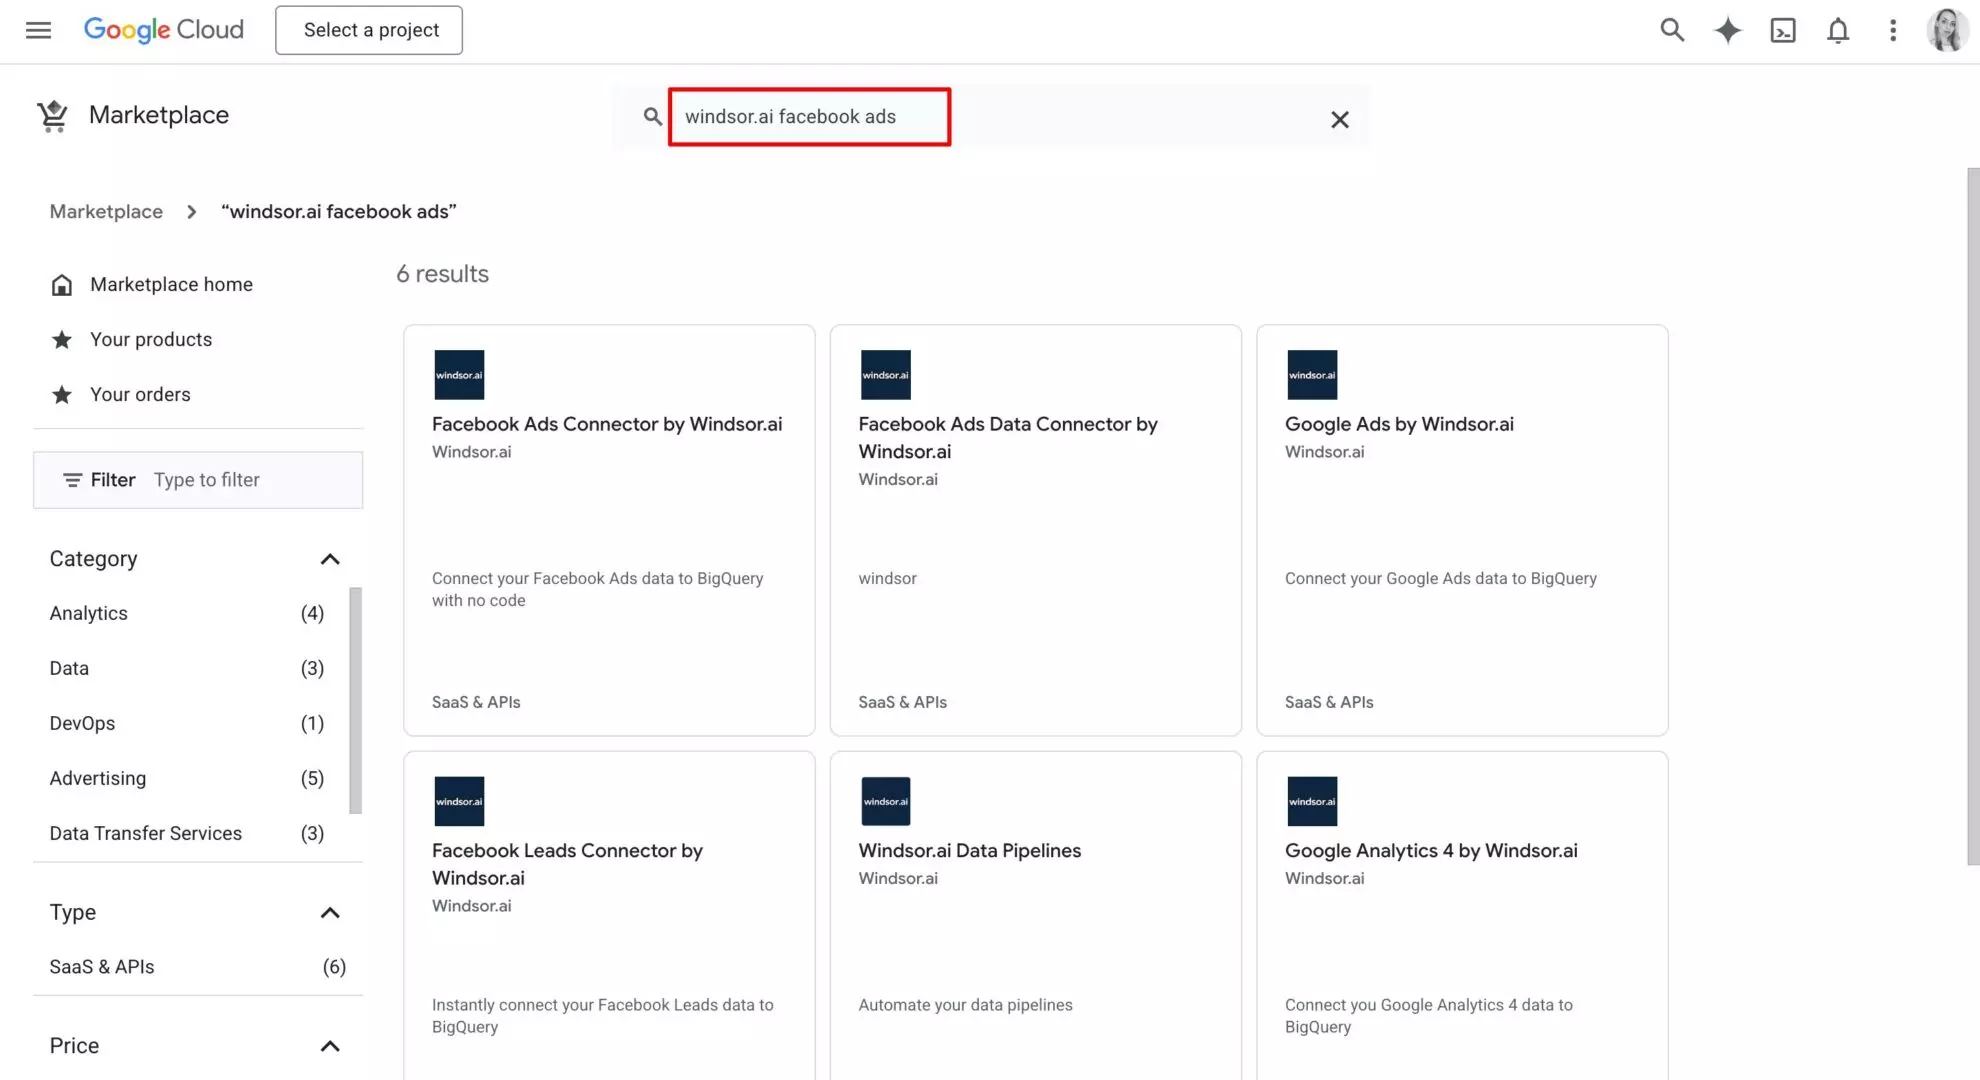Screen dimensions: 1980x1080
Task: Click the Marketplace cart icon
Action: pos(52,116)
